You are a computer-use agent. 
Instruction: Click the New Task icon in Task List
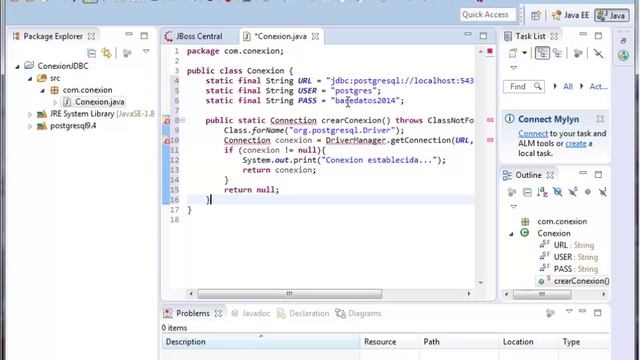(x=513, y=53)
